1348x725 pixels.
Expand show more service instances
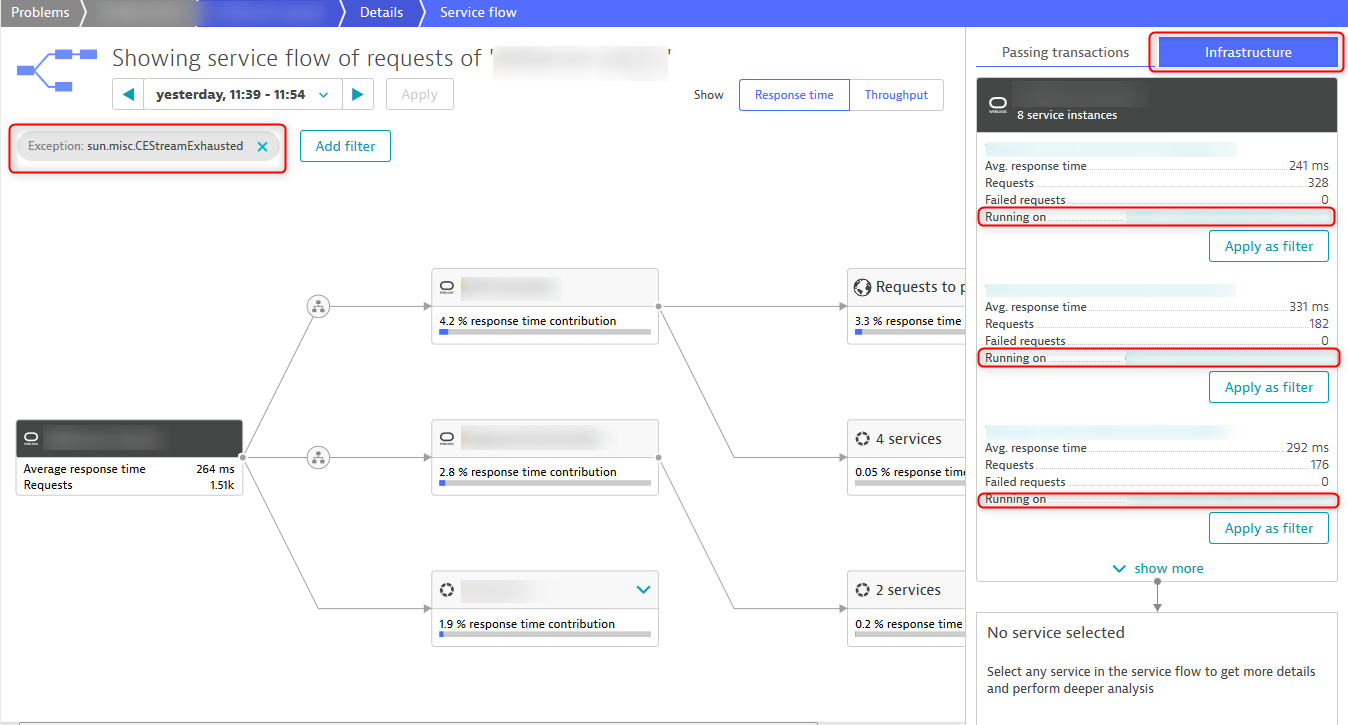1157,568
